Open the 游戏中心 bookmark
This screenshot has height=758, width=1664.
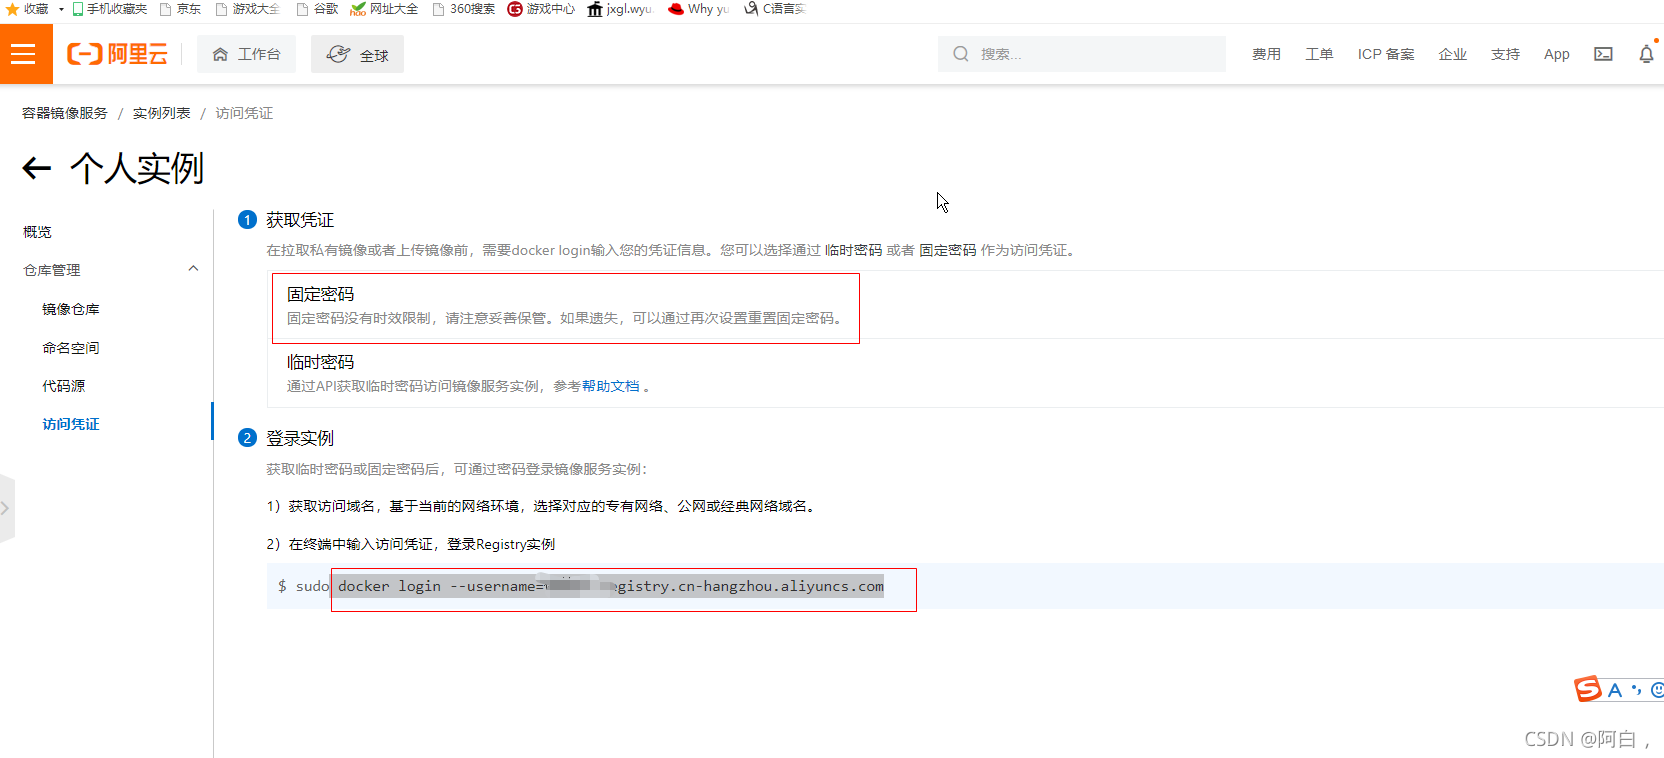[x=541, y=9]
